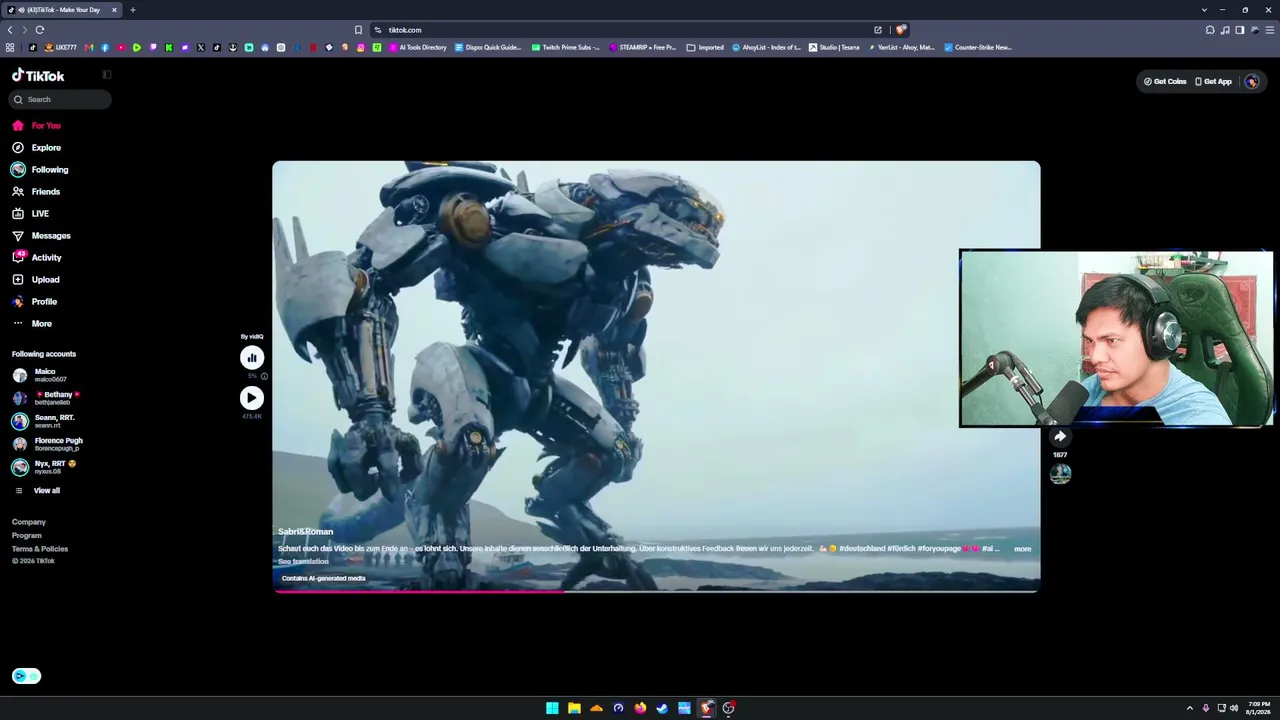Open your Profile page

point(35,302)
